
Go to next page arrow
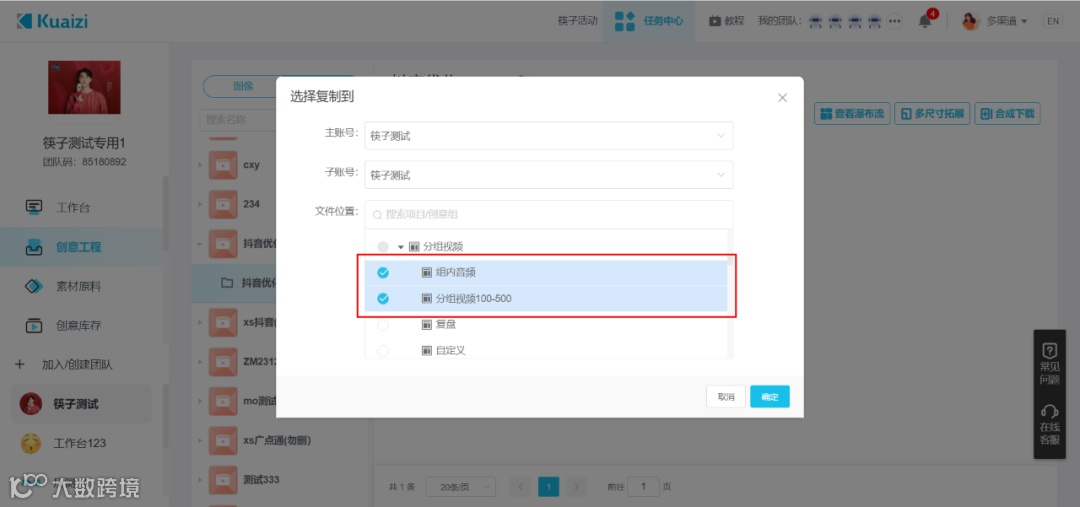click(577, 486)
